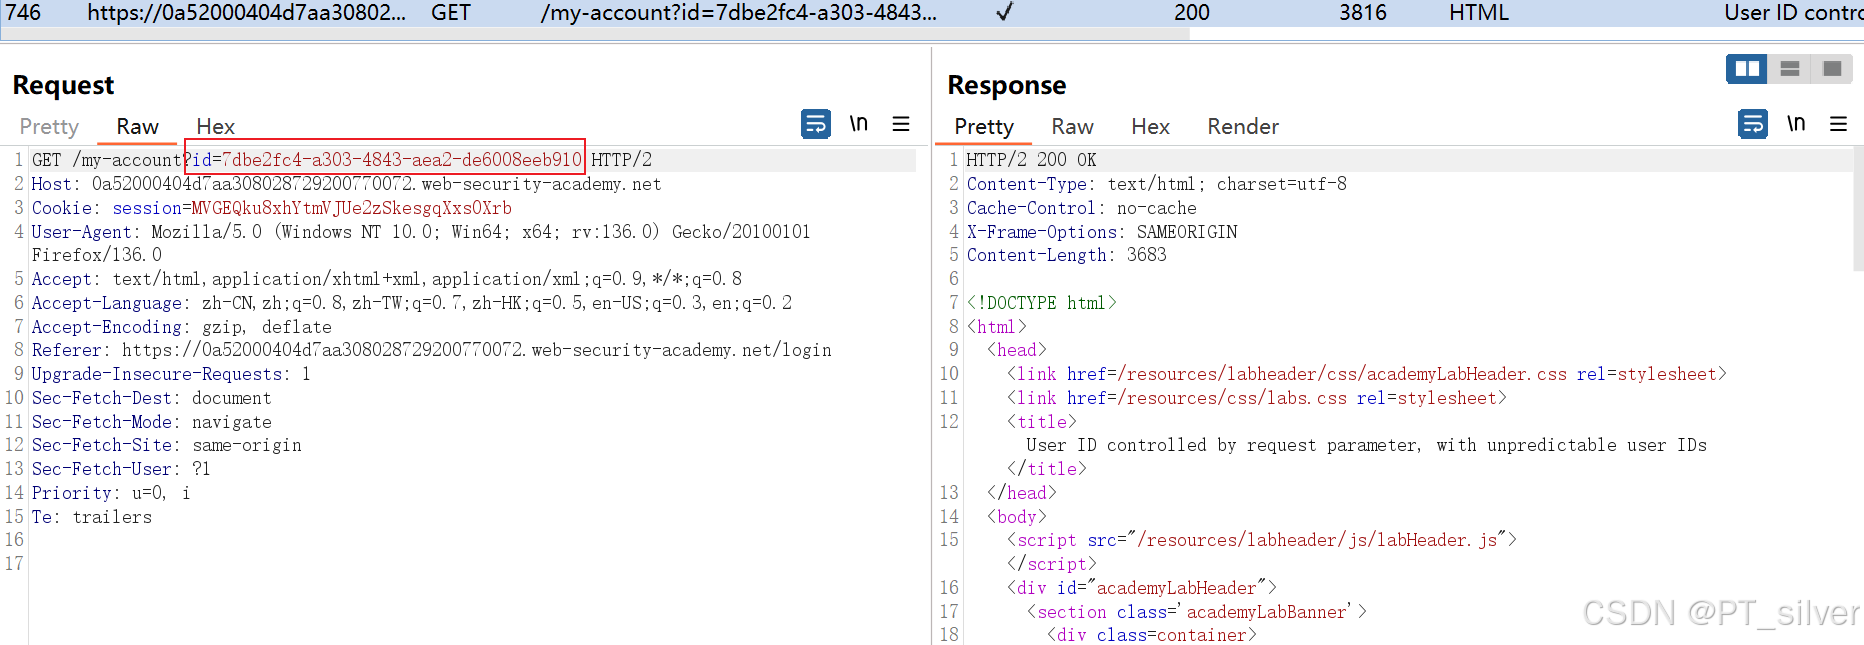Click the id parameter value in request line
Image resolution: width=1864 pixels, height=645 pixels.
[x=401, y=160]
